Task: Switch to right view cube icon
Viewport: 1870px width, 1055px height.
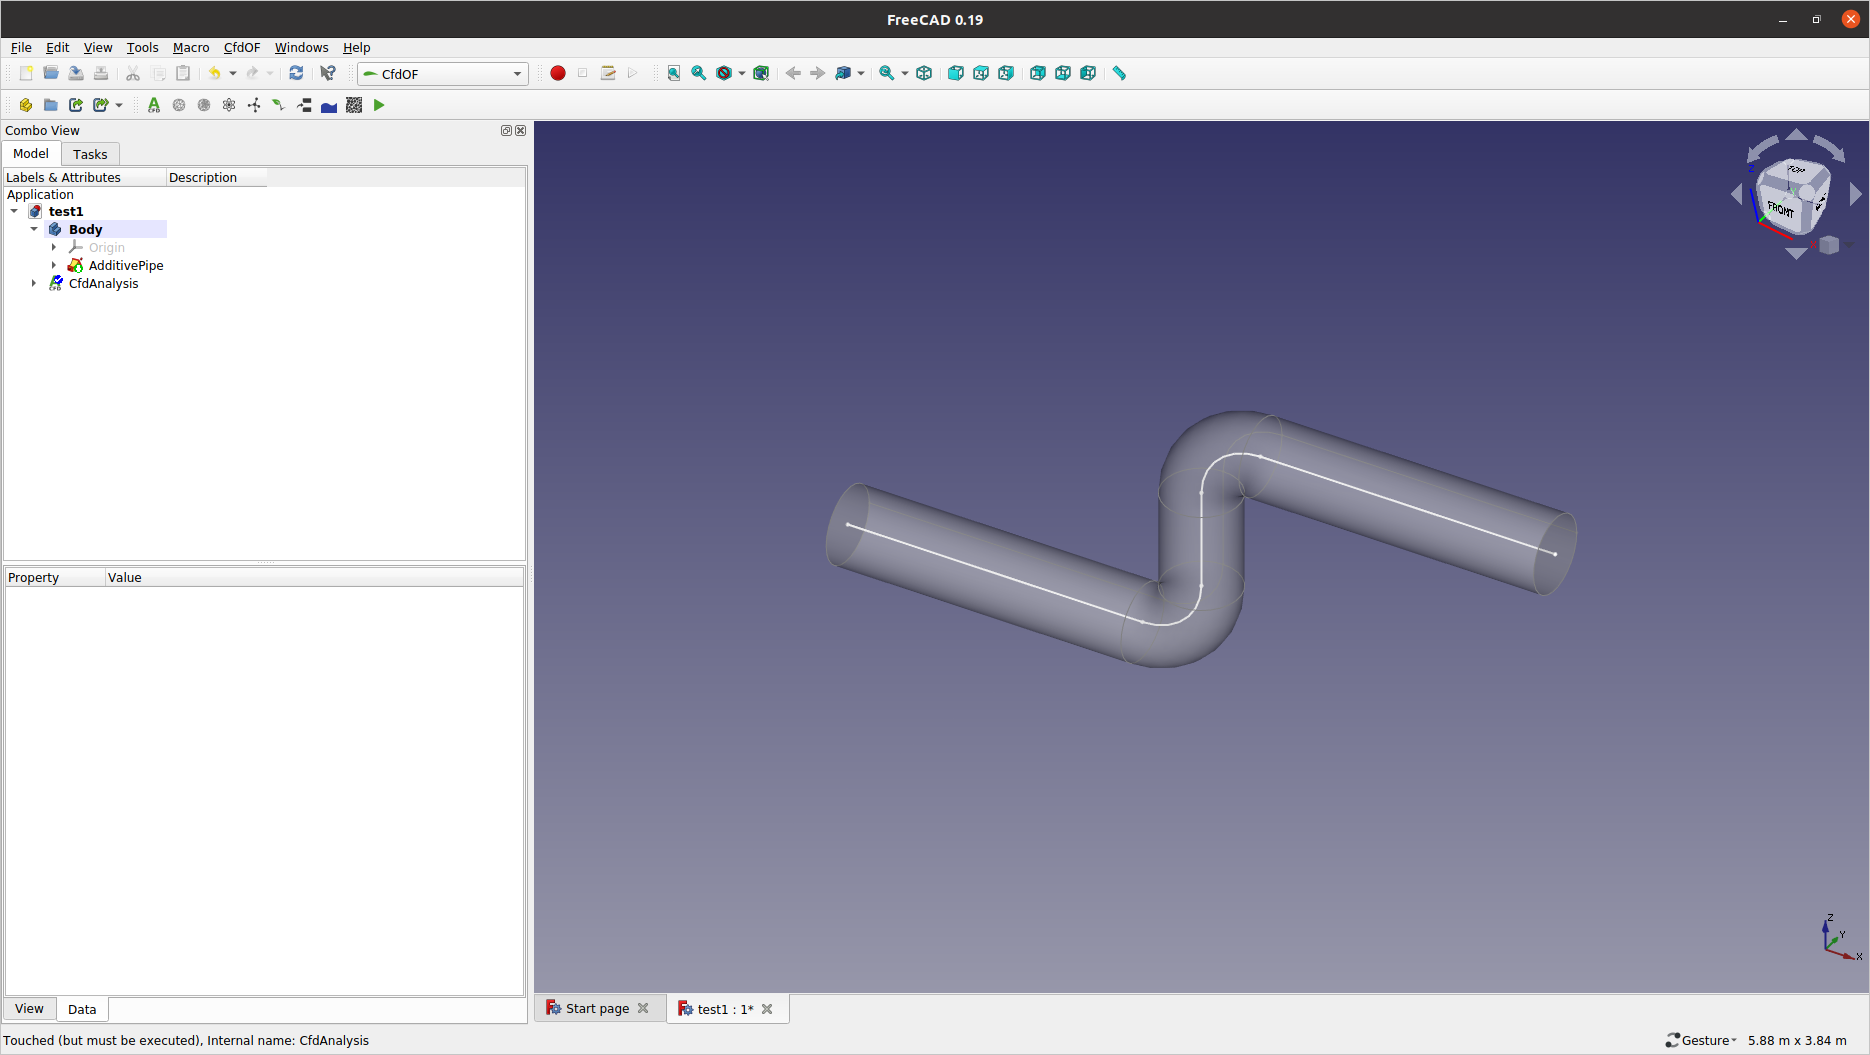Action: click(1006, 73)
